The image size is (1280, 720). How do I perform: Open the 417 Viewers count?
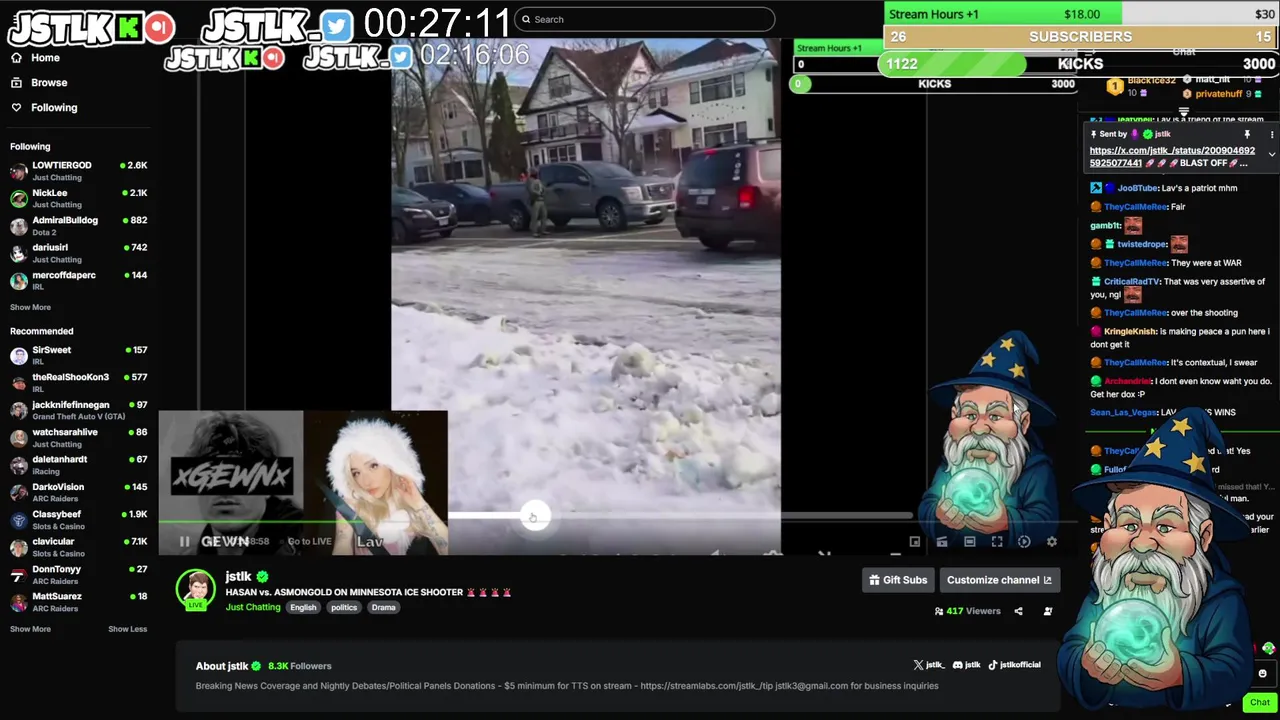point(967,611)
